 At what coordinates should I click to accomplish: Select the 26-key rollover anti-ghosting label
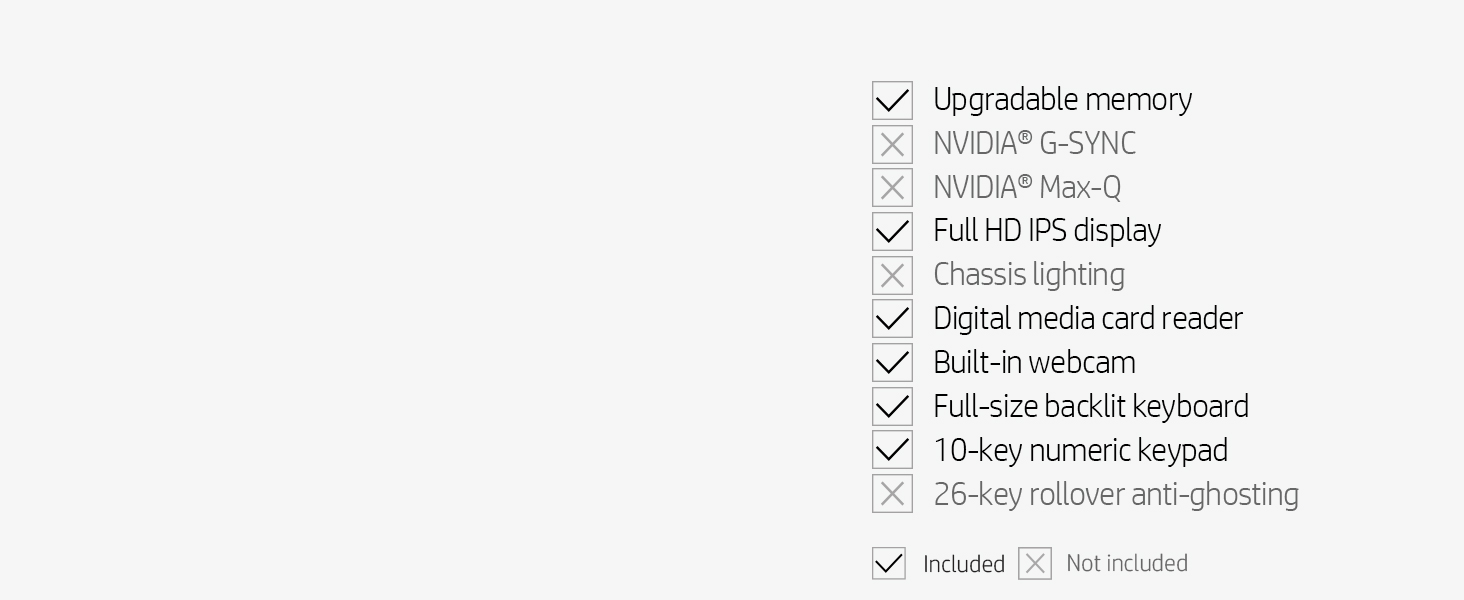(x=1115, y=494)
